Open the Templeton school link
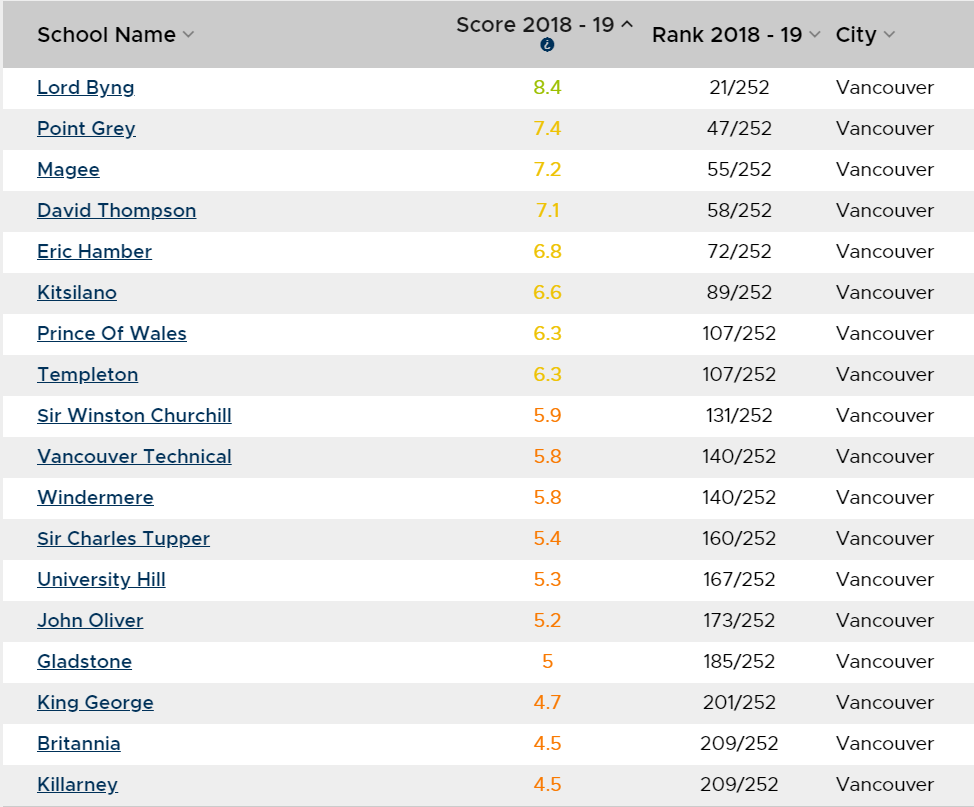Viewport: 974px width, 807px height. click(x=88, y=375)
